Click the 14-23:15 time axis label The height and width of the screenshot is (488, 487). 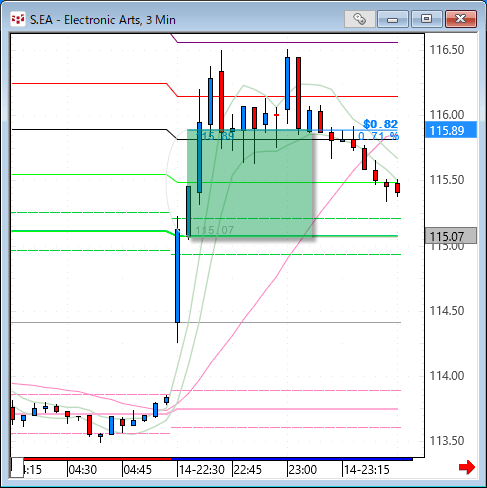pyautogui.click(x=367, y=470)
